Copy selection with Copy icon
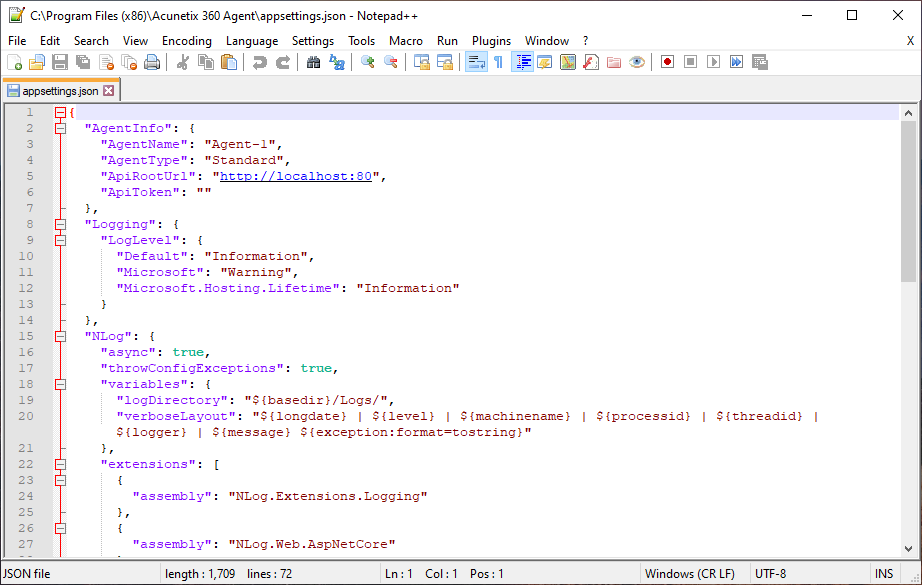922x585 pixels. (206, 62)
